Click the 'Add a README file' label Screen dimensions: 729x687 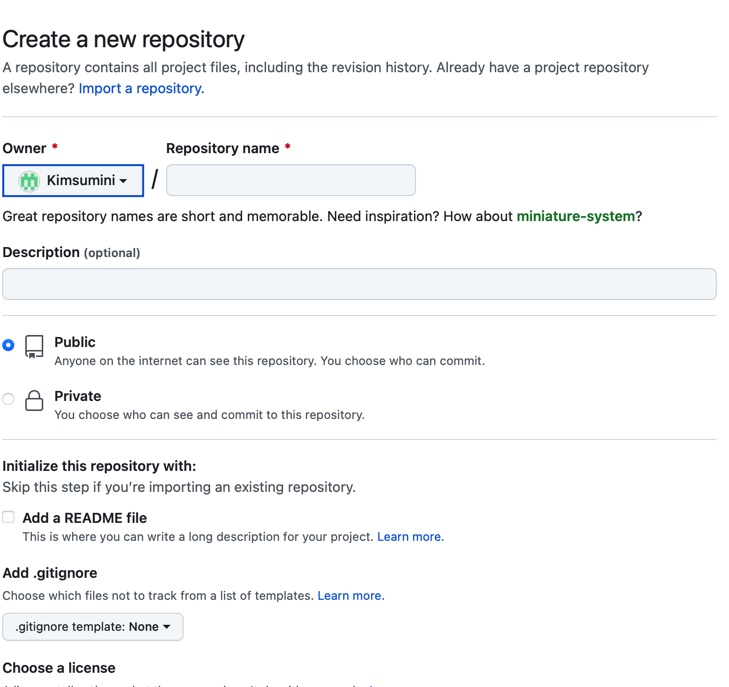tap(85, 518)
